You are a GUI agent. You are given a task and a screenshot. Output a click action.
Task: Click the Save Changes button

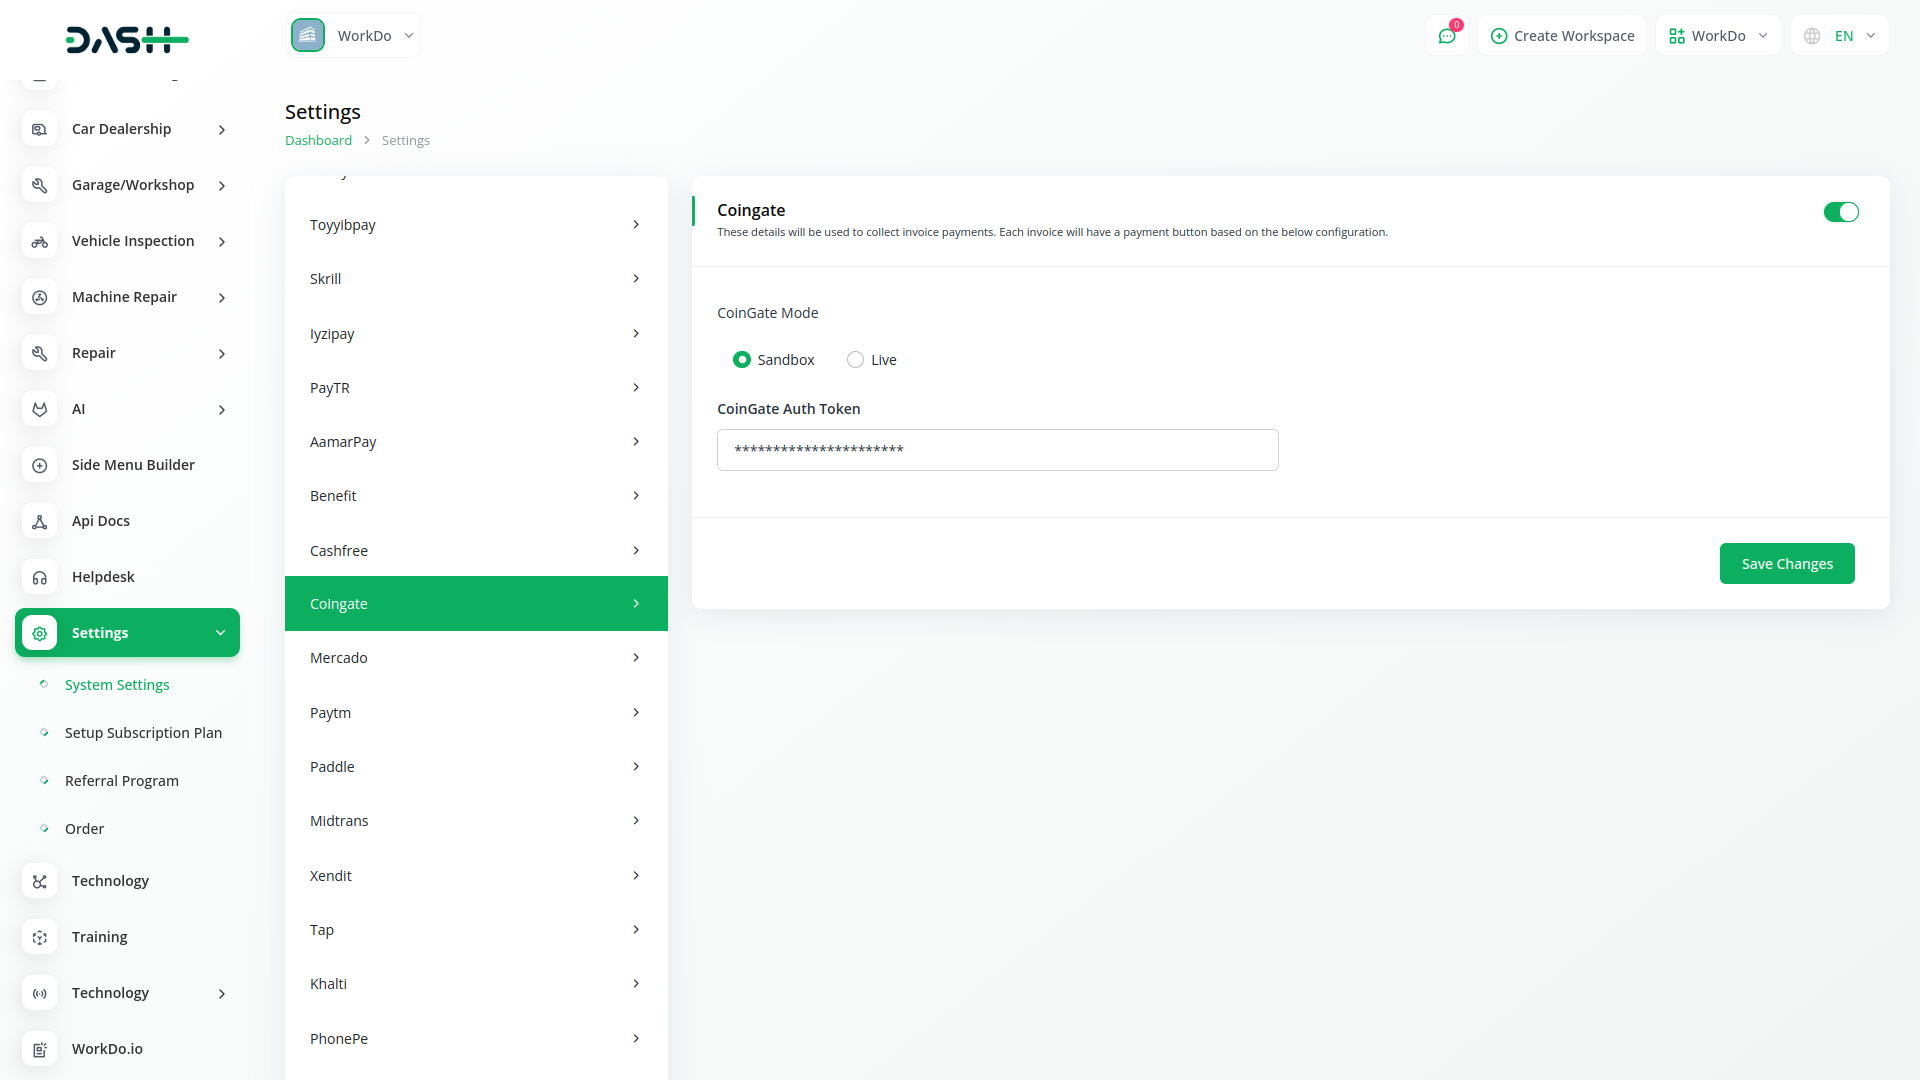coord(1787,564)
